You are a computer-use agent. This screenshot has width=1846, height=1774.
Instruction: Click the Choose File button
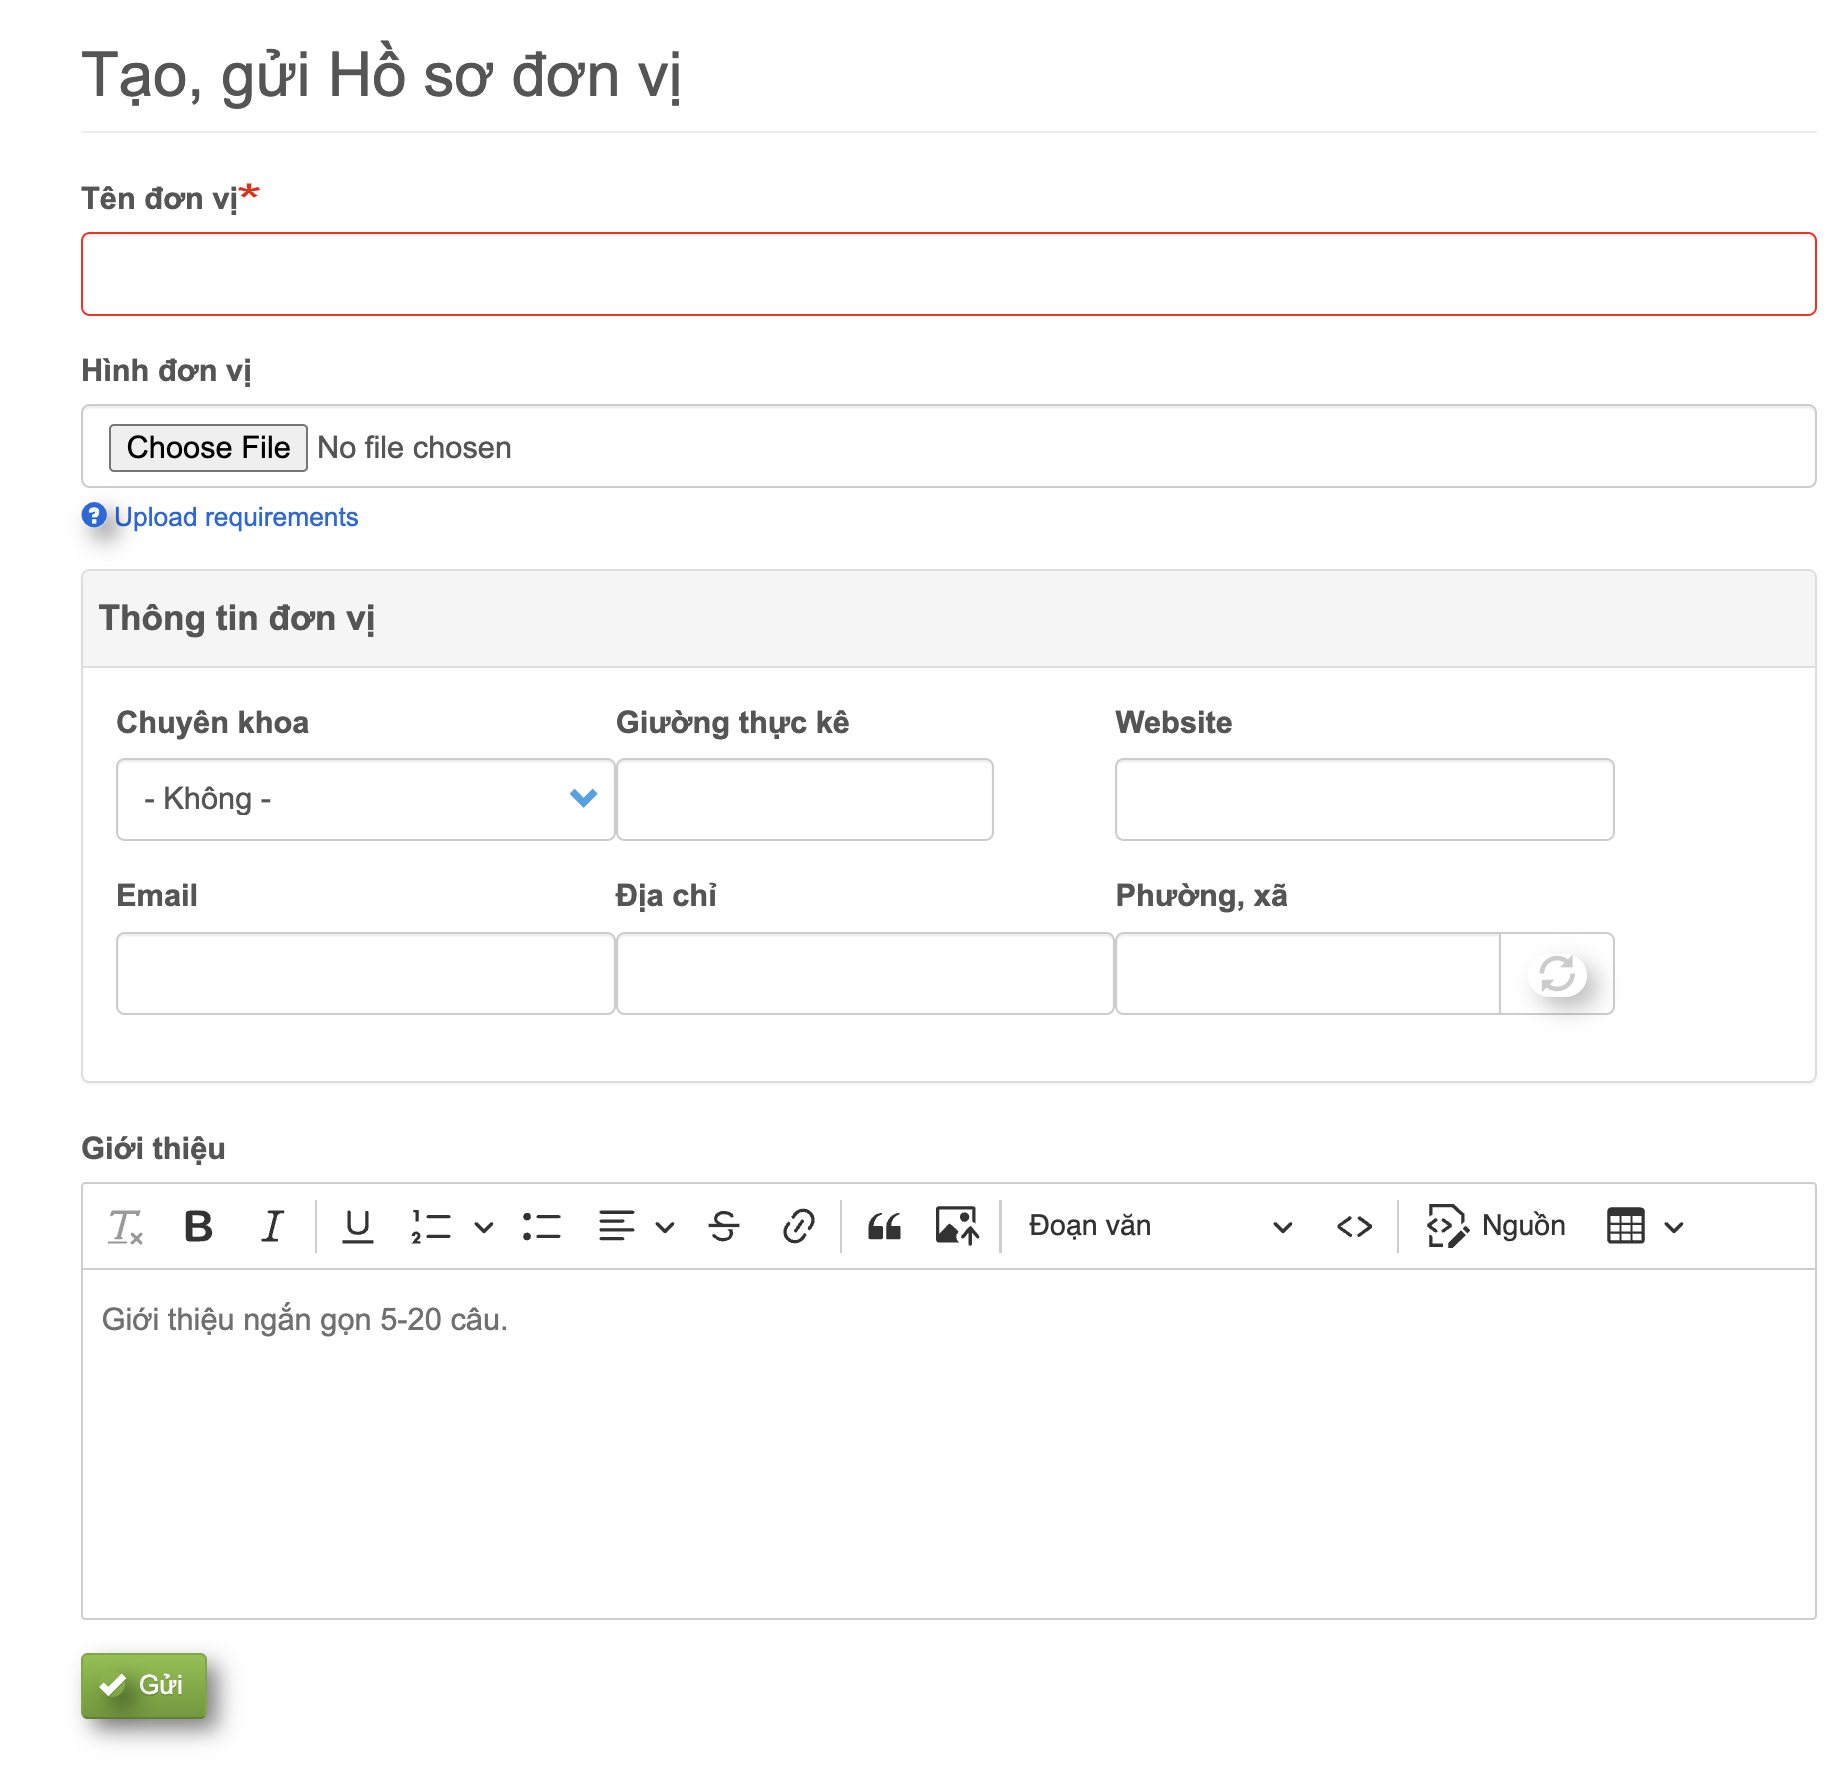[x=208, y=447]
